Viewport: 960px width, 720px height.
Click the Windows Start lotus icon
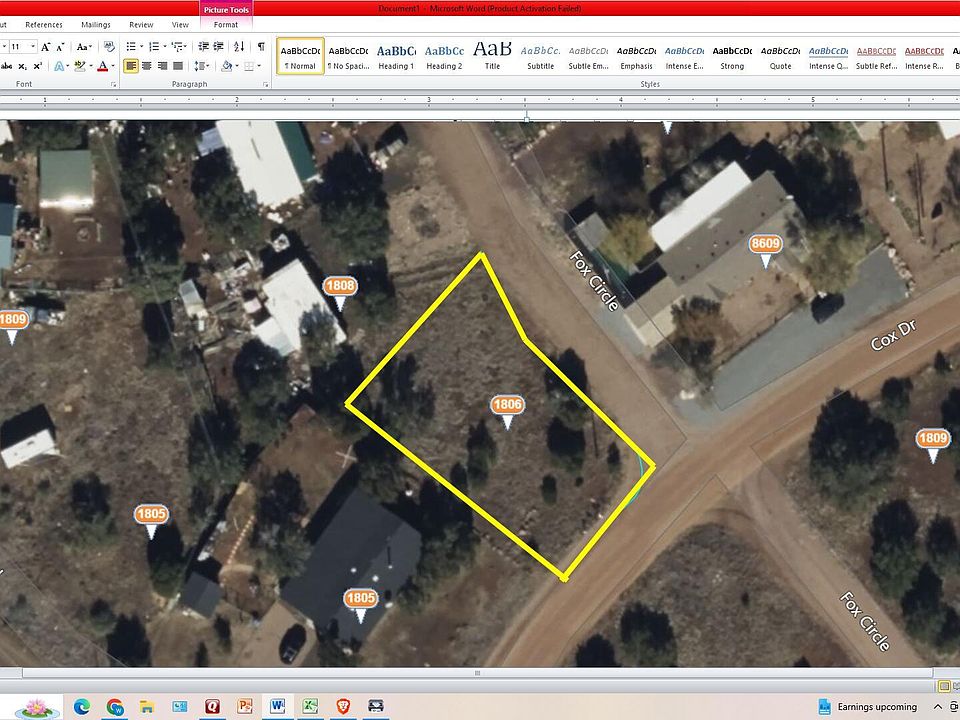pos(36,708)
